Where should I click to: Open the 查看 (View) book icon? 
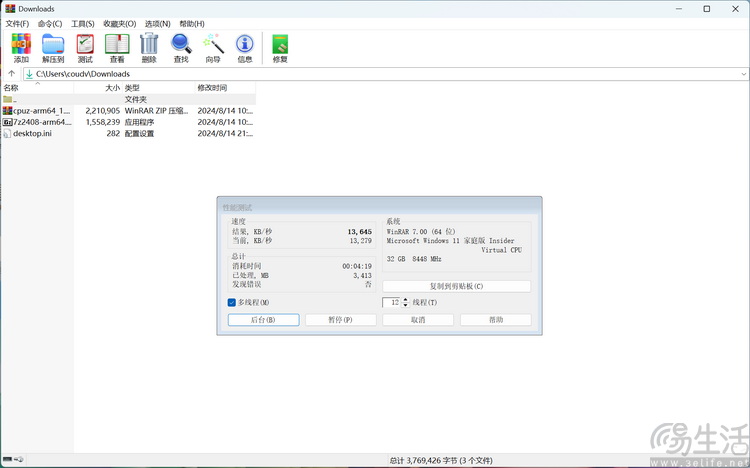117,44
